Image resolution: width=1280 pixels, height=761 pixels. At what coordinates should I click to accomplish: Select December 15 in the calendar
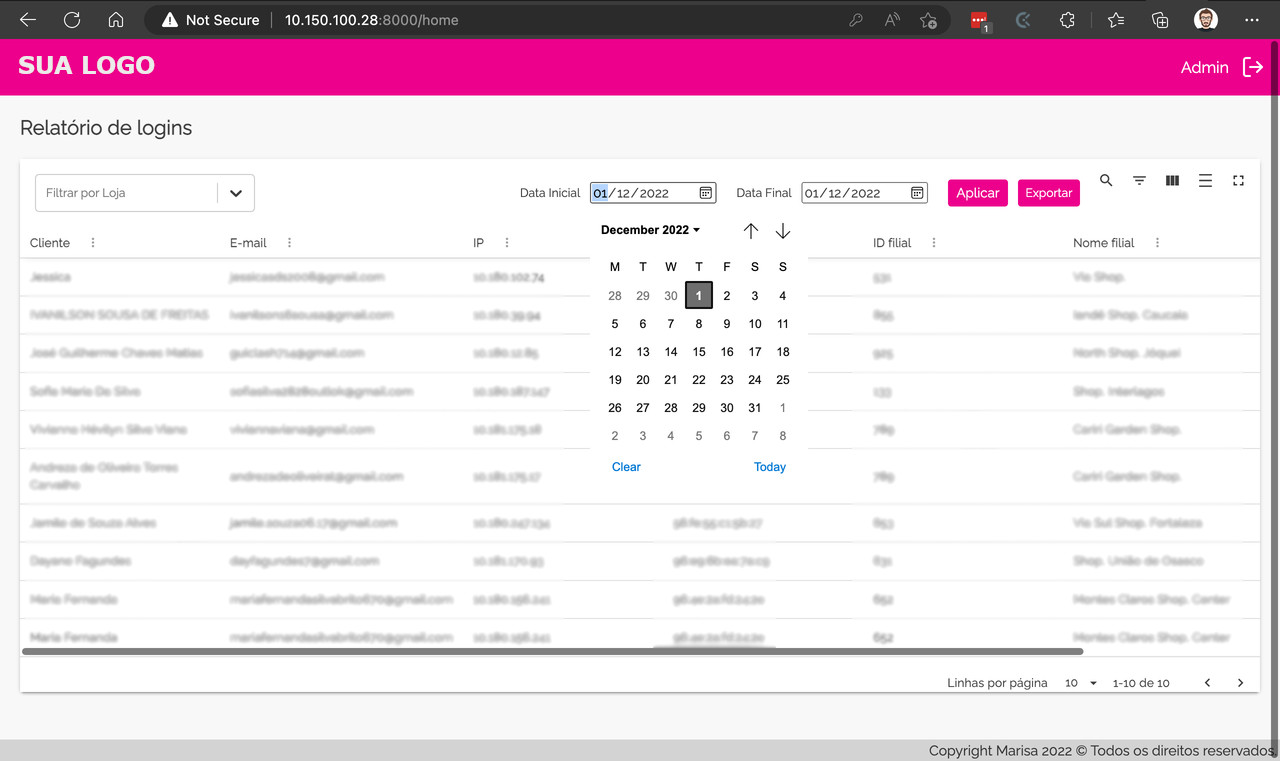tap(698, 351)
